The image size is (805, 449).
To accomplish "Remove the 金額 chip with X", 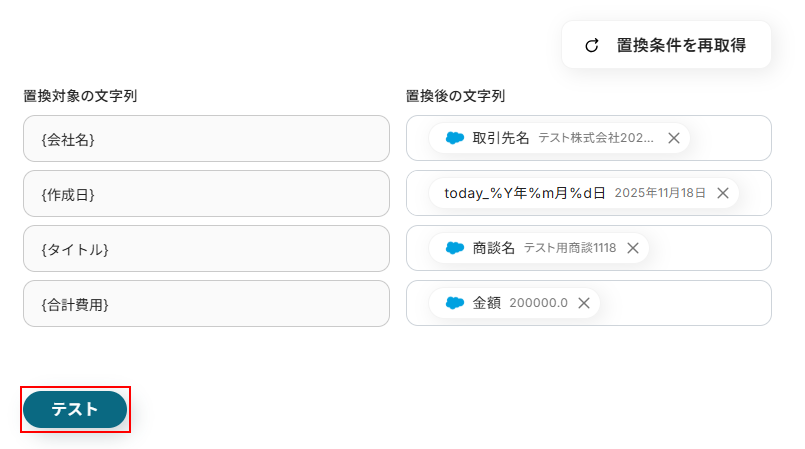I will pyautogui.click(x=584, y=303).
